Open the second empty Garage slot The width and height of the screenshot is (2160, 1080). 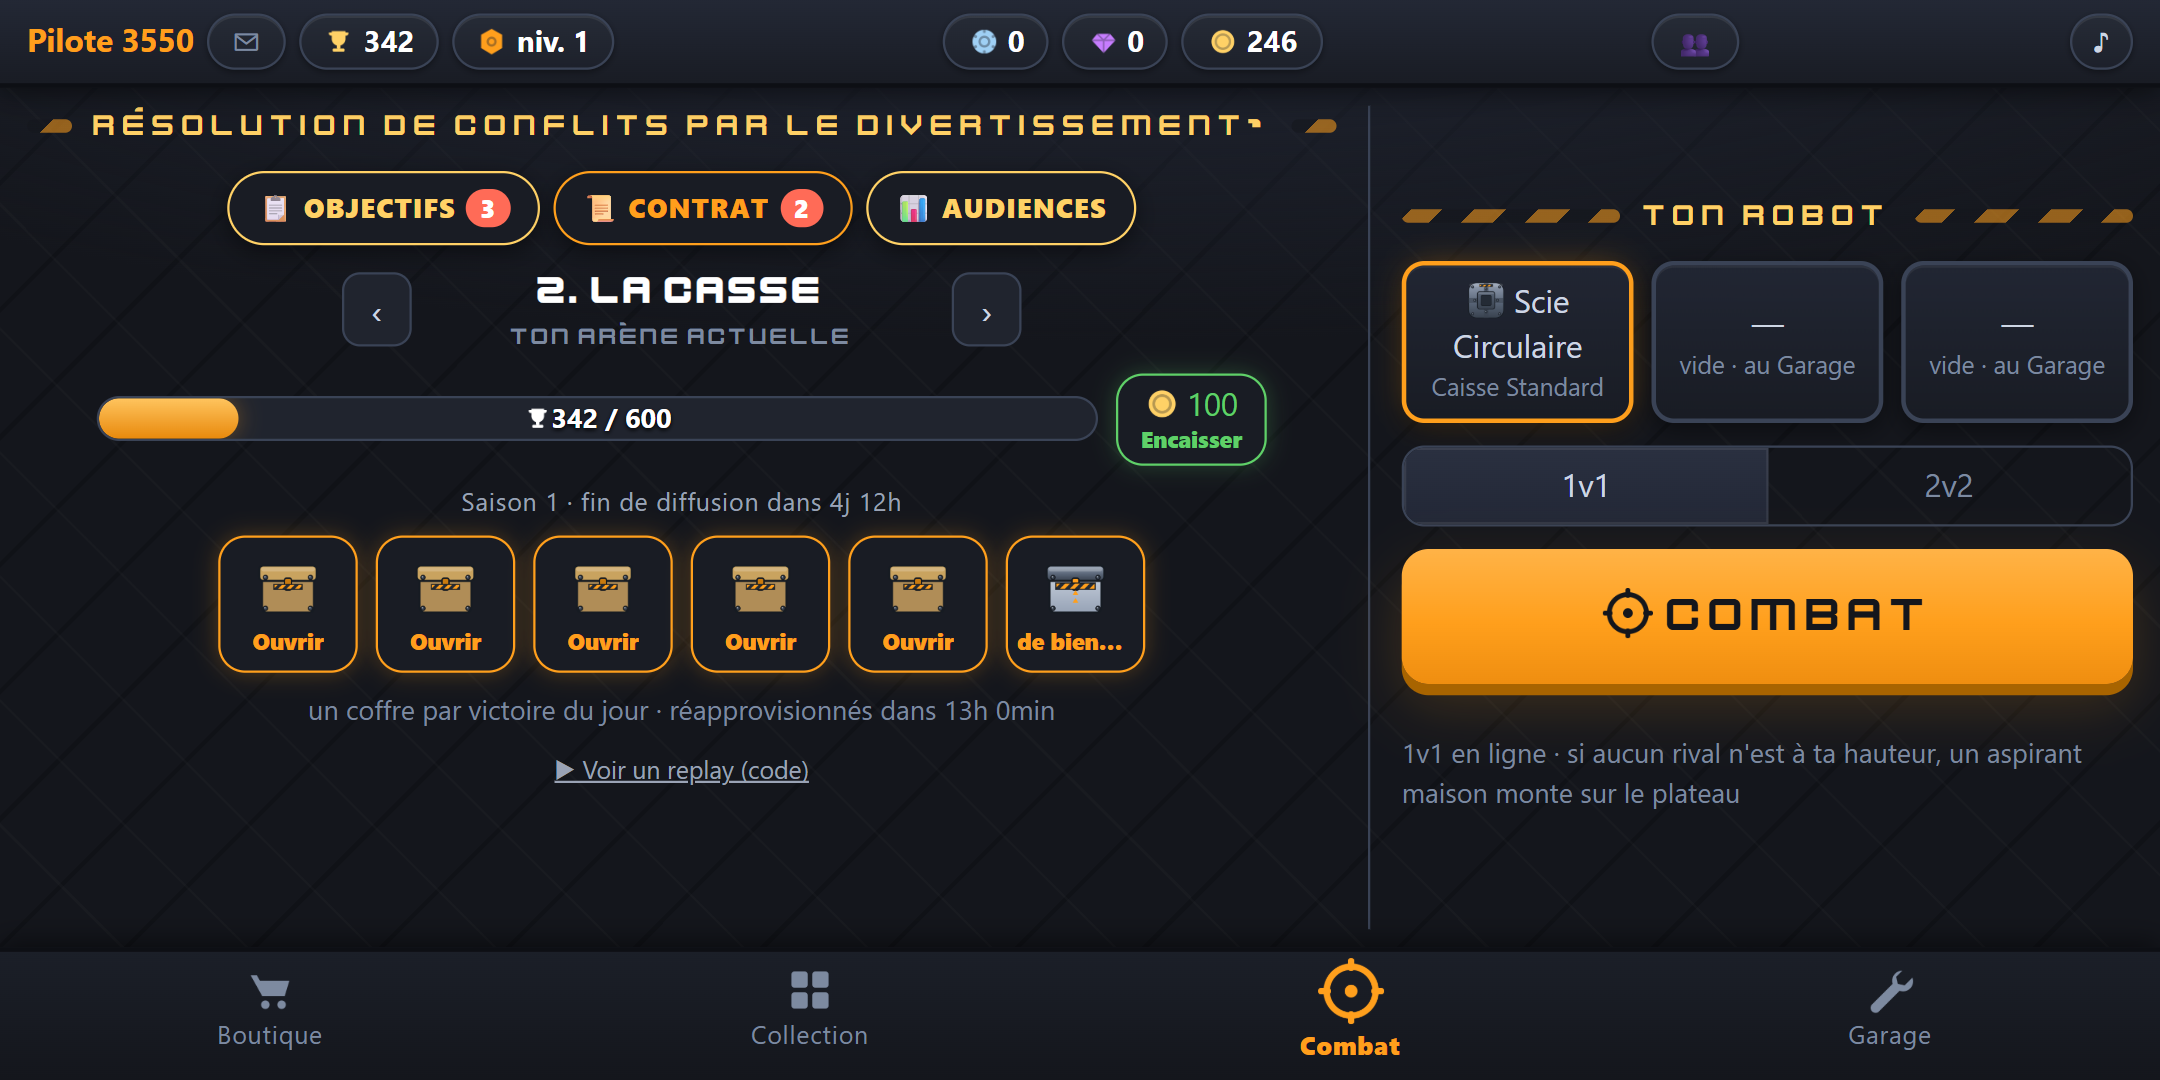(2017, 342)
